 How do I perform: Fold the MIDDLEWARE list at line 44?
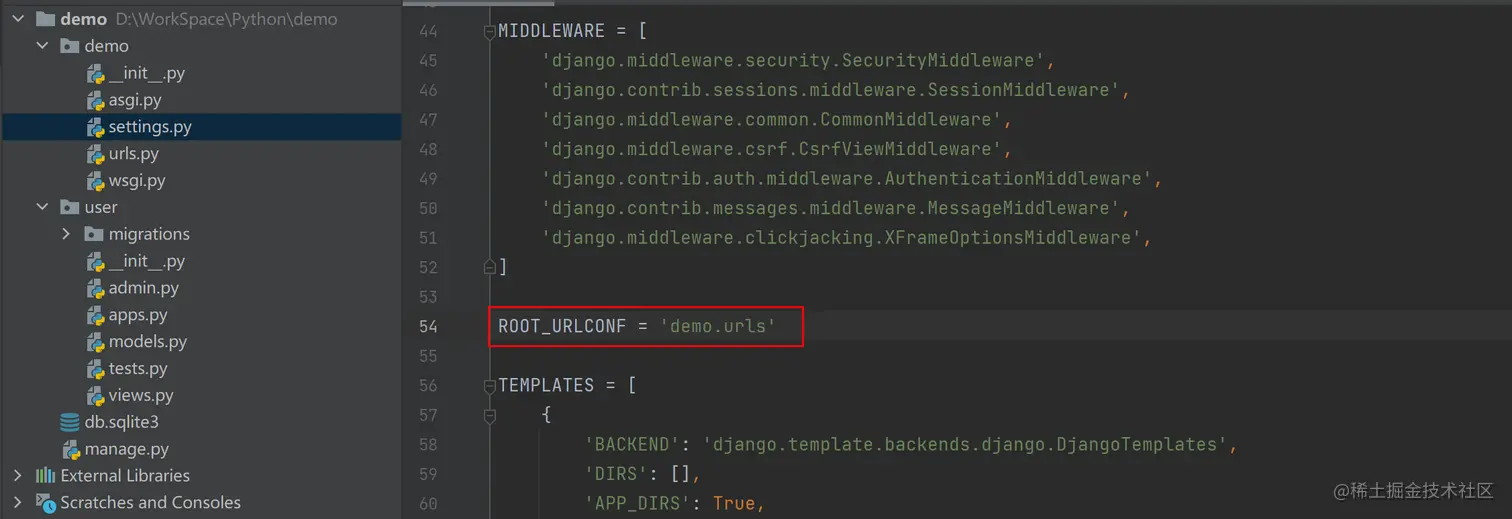(490, 31)
